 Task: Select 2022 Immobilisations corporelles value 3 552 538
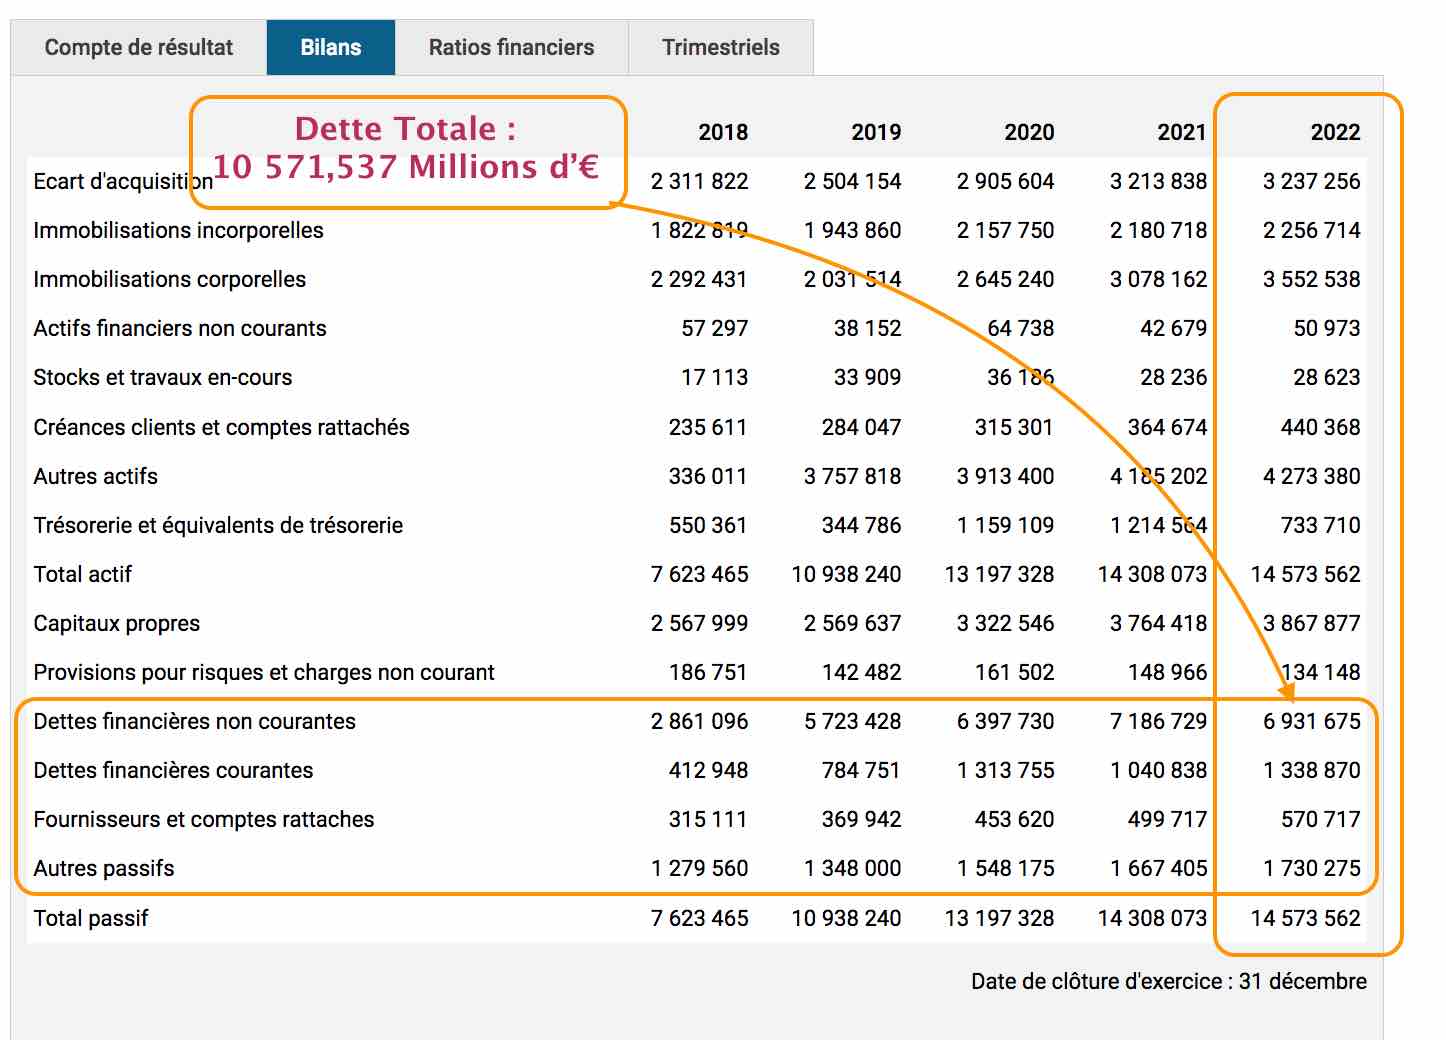coord(1311,279)
